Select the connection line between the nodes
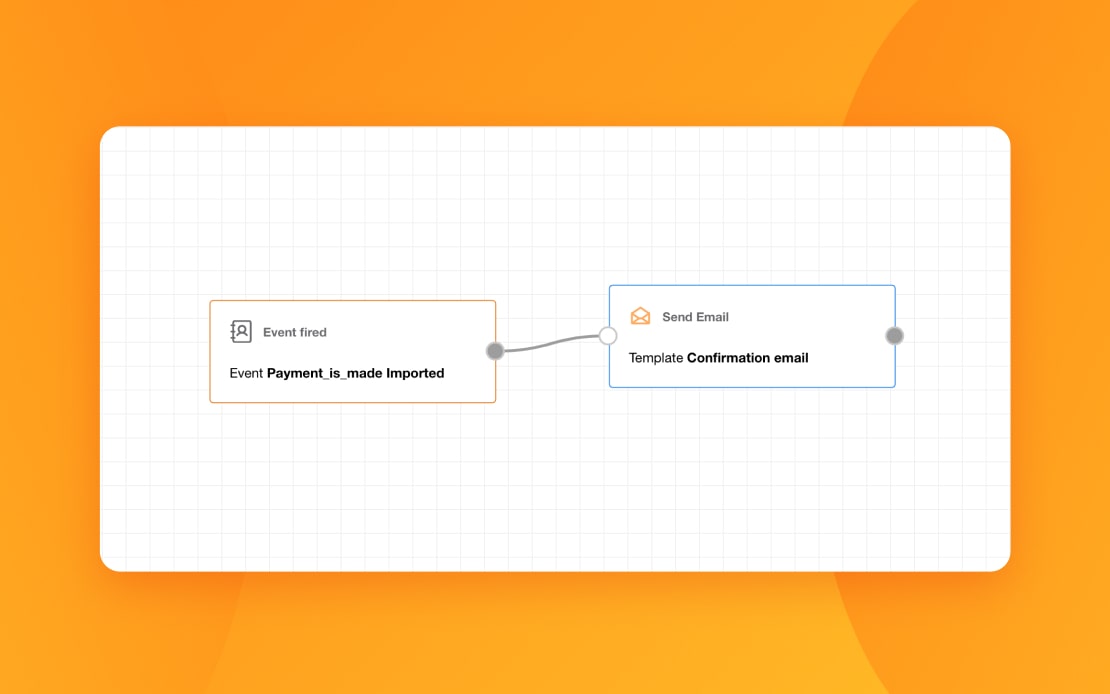This screenshot has width=1110, height=694. [551, 343]
